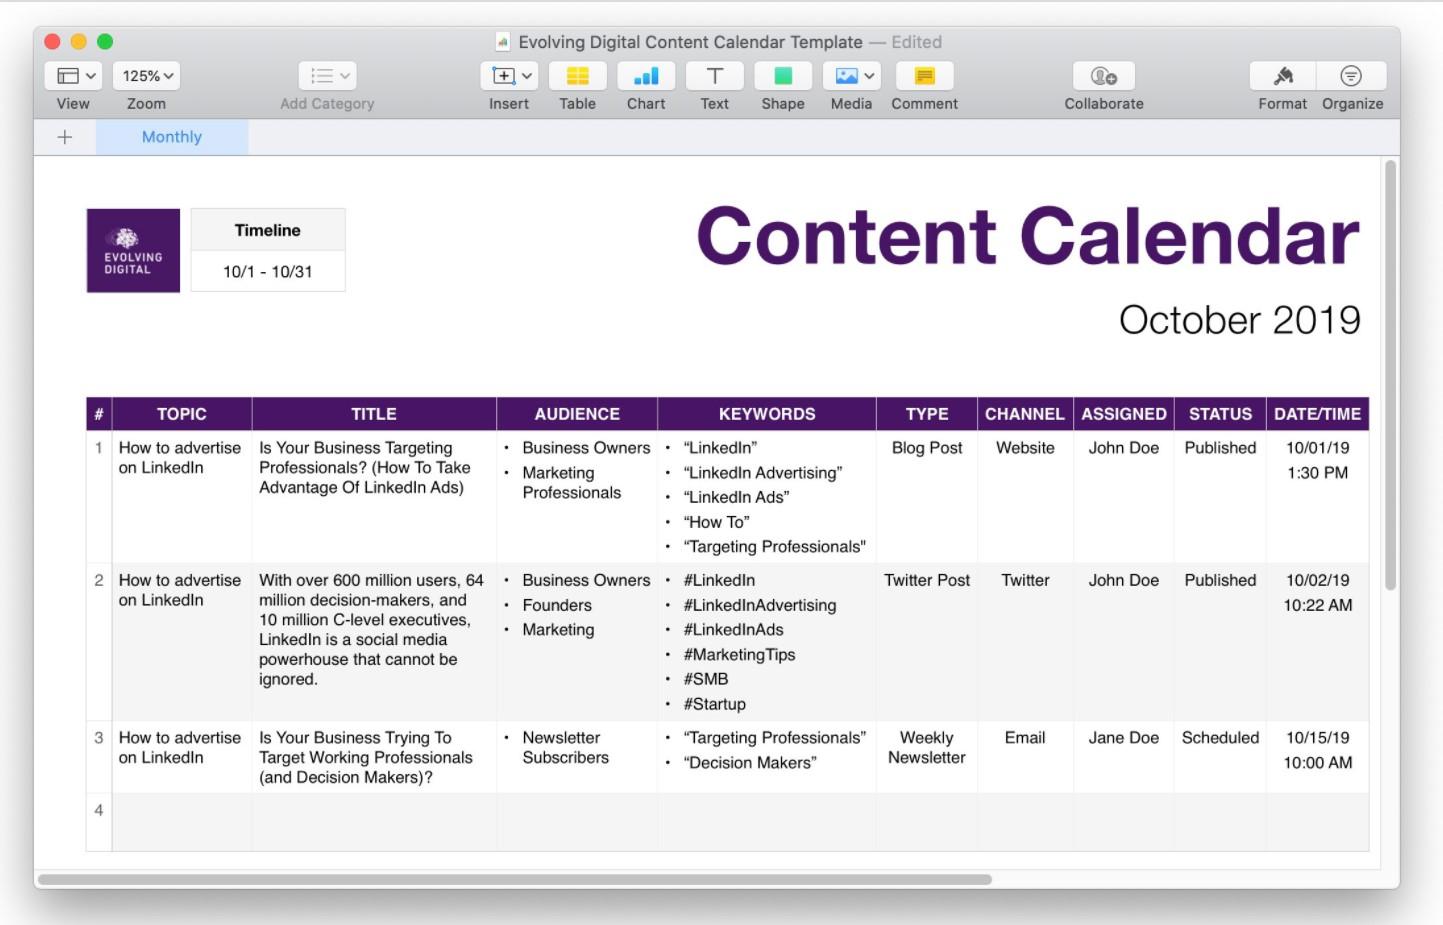Image resolution: width=1443 pixels, height=925 pixels.
Task: Open the 125% zoom dropdown
Action: tap(146, 76)
